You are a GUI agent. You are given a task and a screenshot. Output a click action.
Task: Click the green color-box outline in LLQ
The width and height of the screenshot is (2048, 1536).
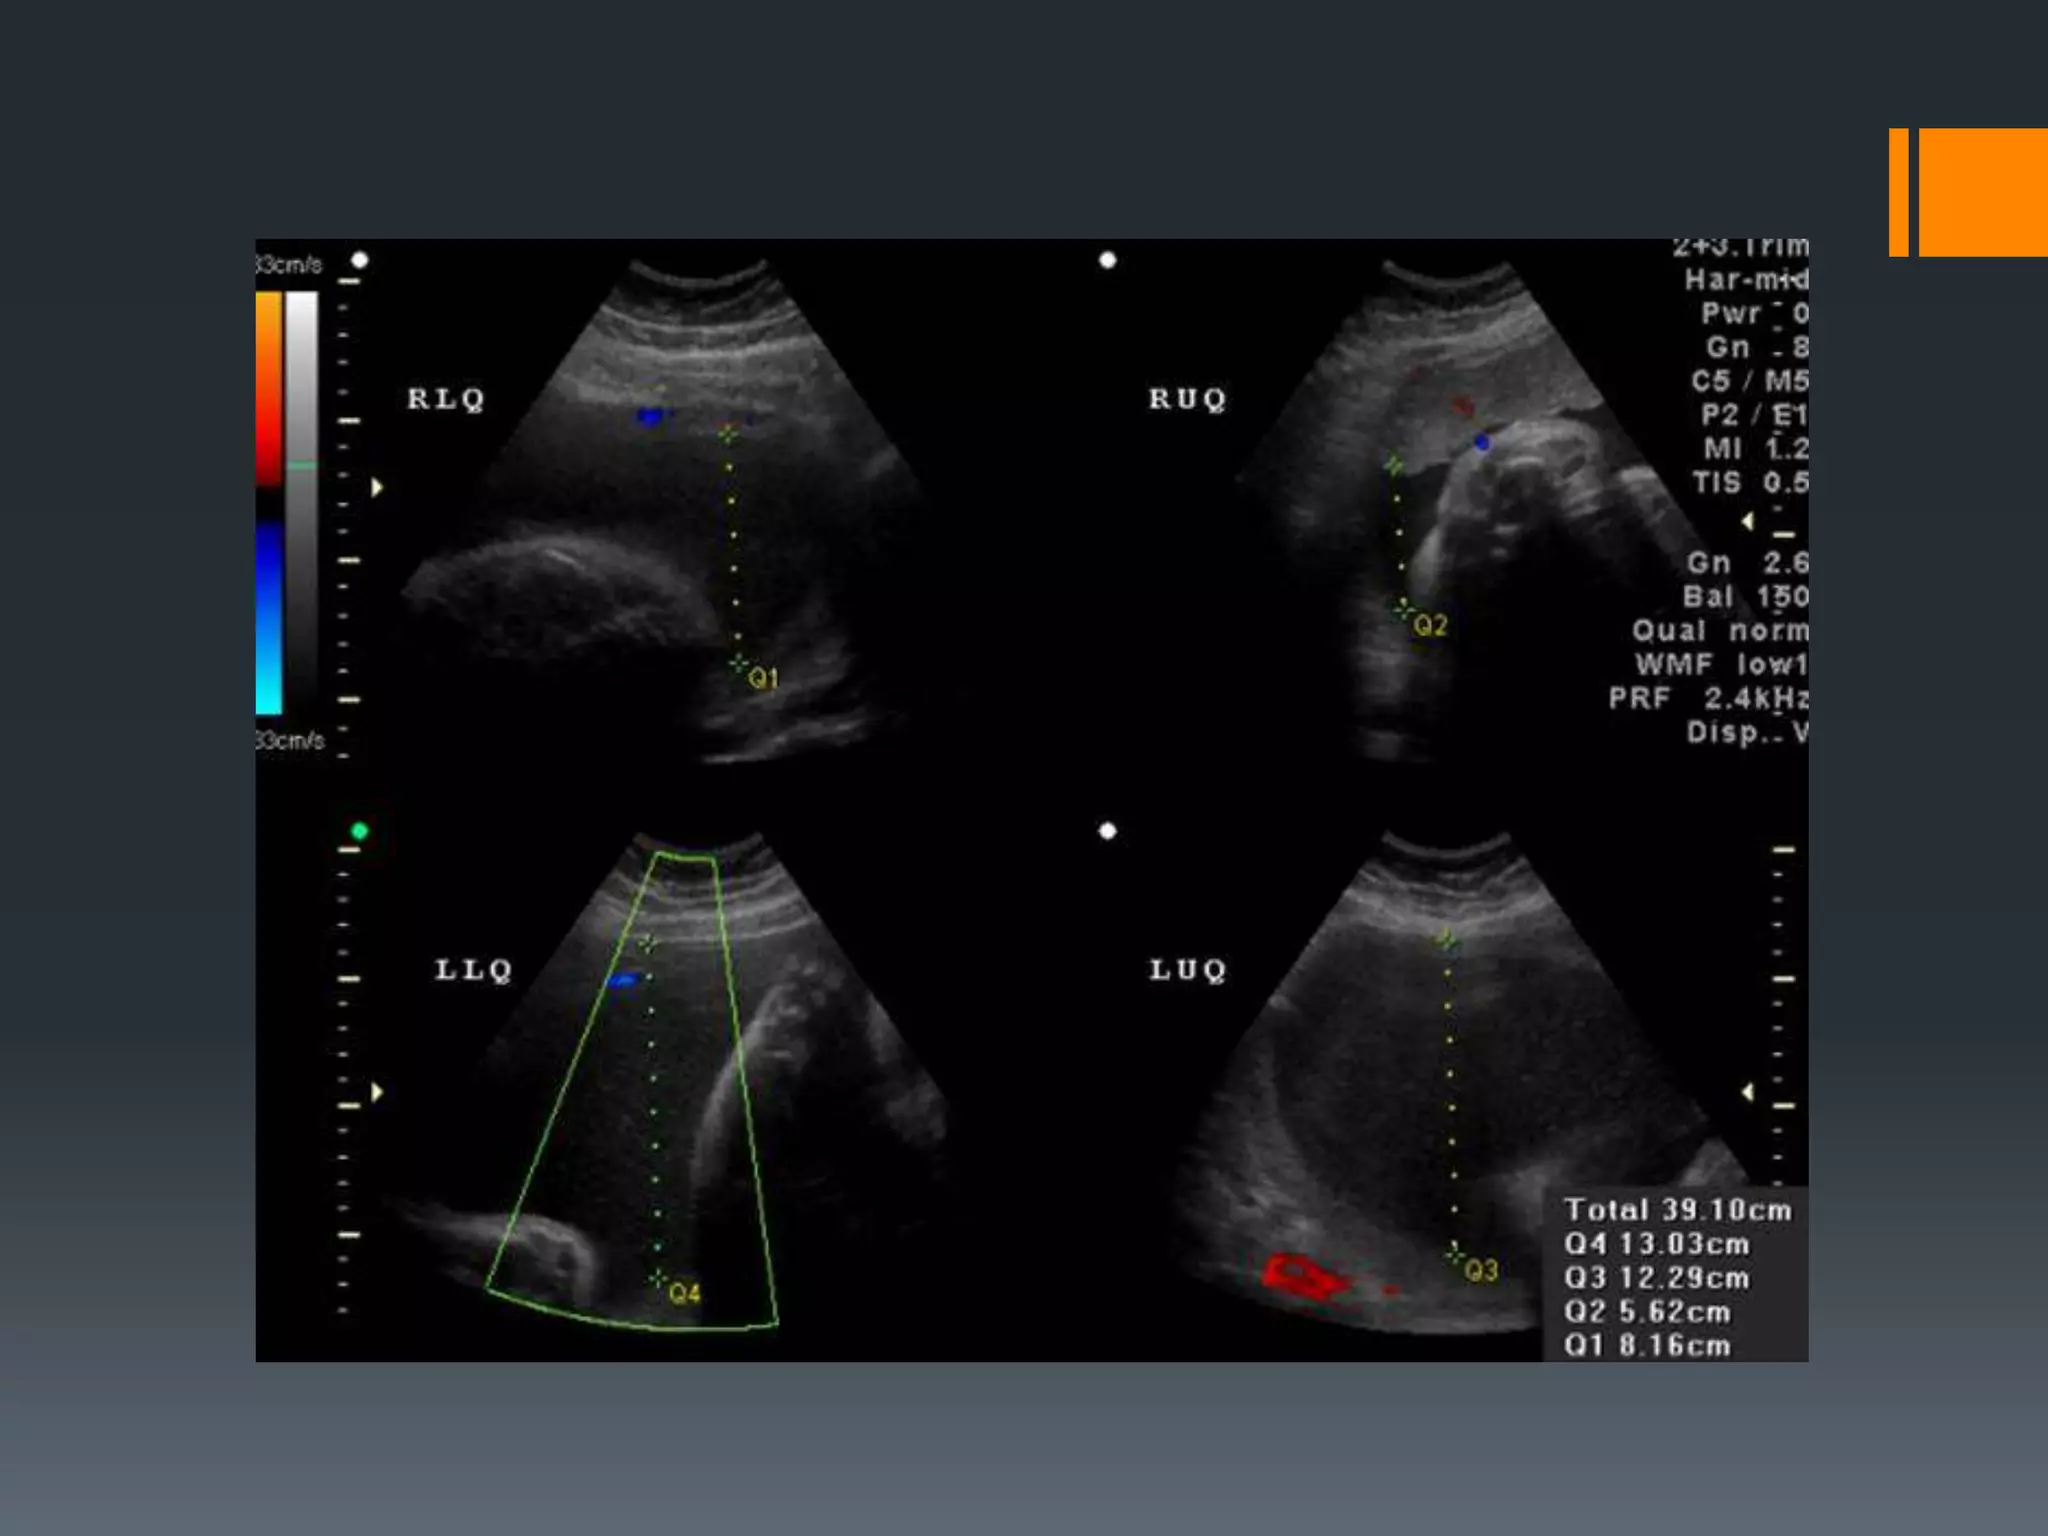[632, 1091]
